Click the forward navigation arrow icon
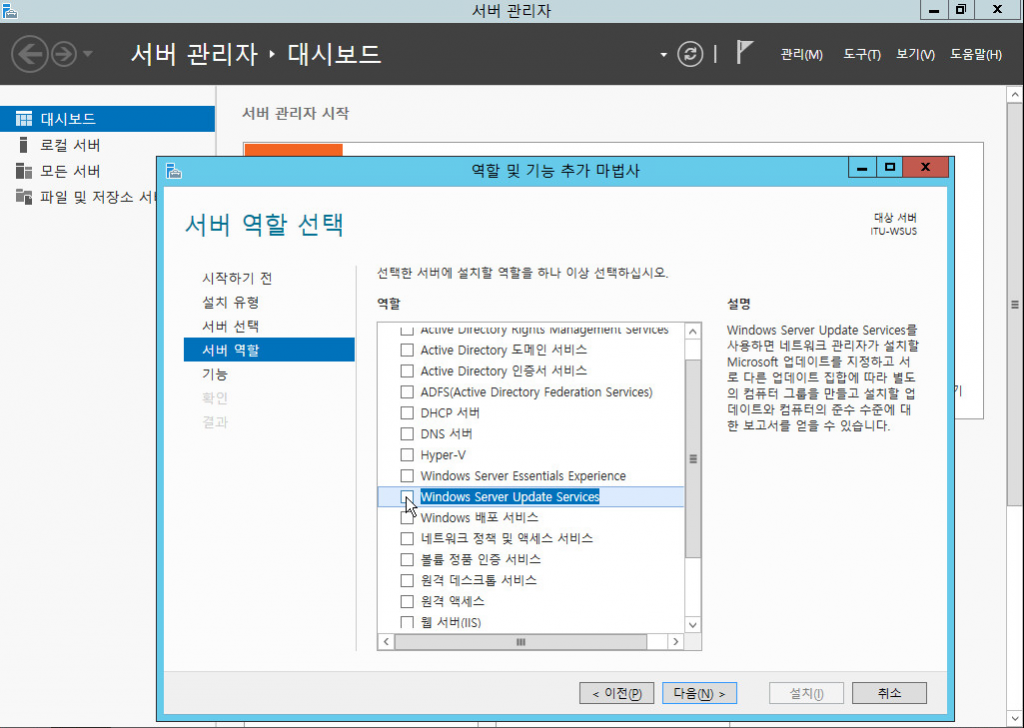Image resolution: width=1024 pixels, height=728 pixels. tap(64, 54)
